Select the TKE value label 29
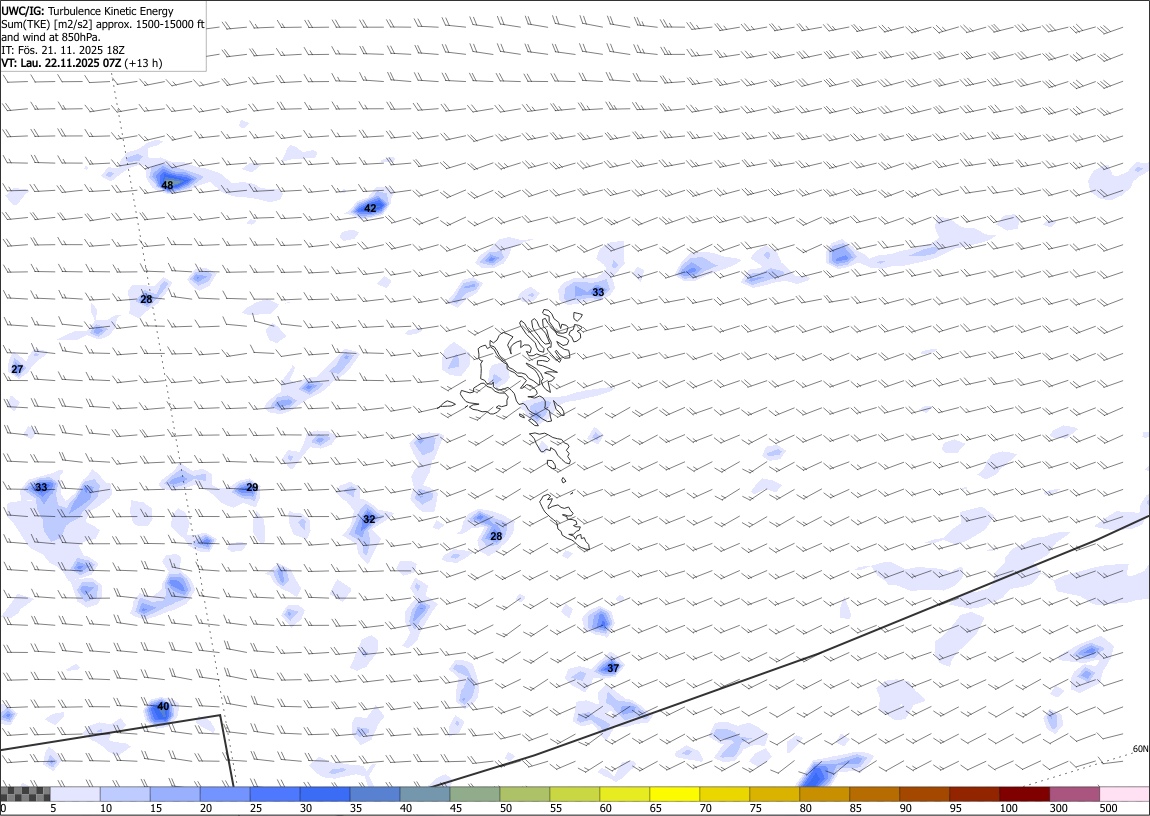1150x816 pixels. click(252, 488)
